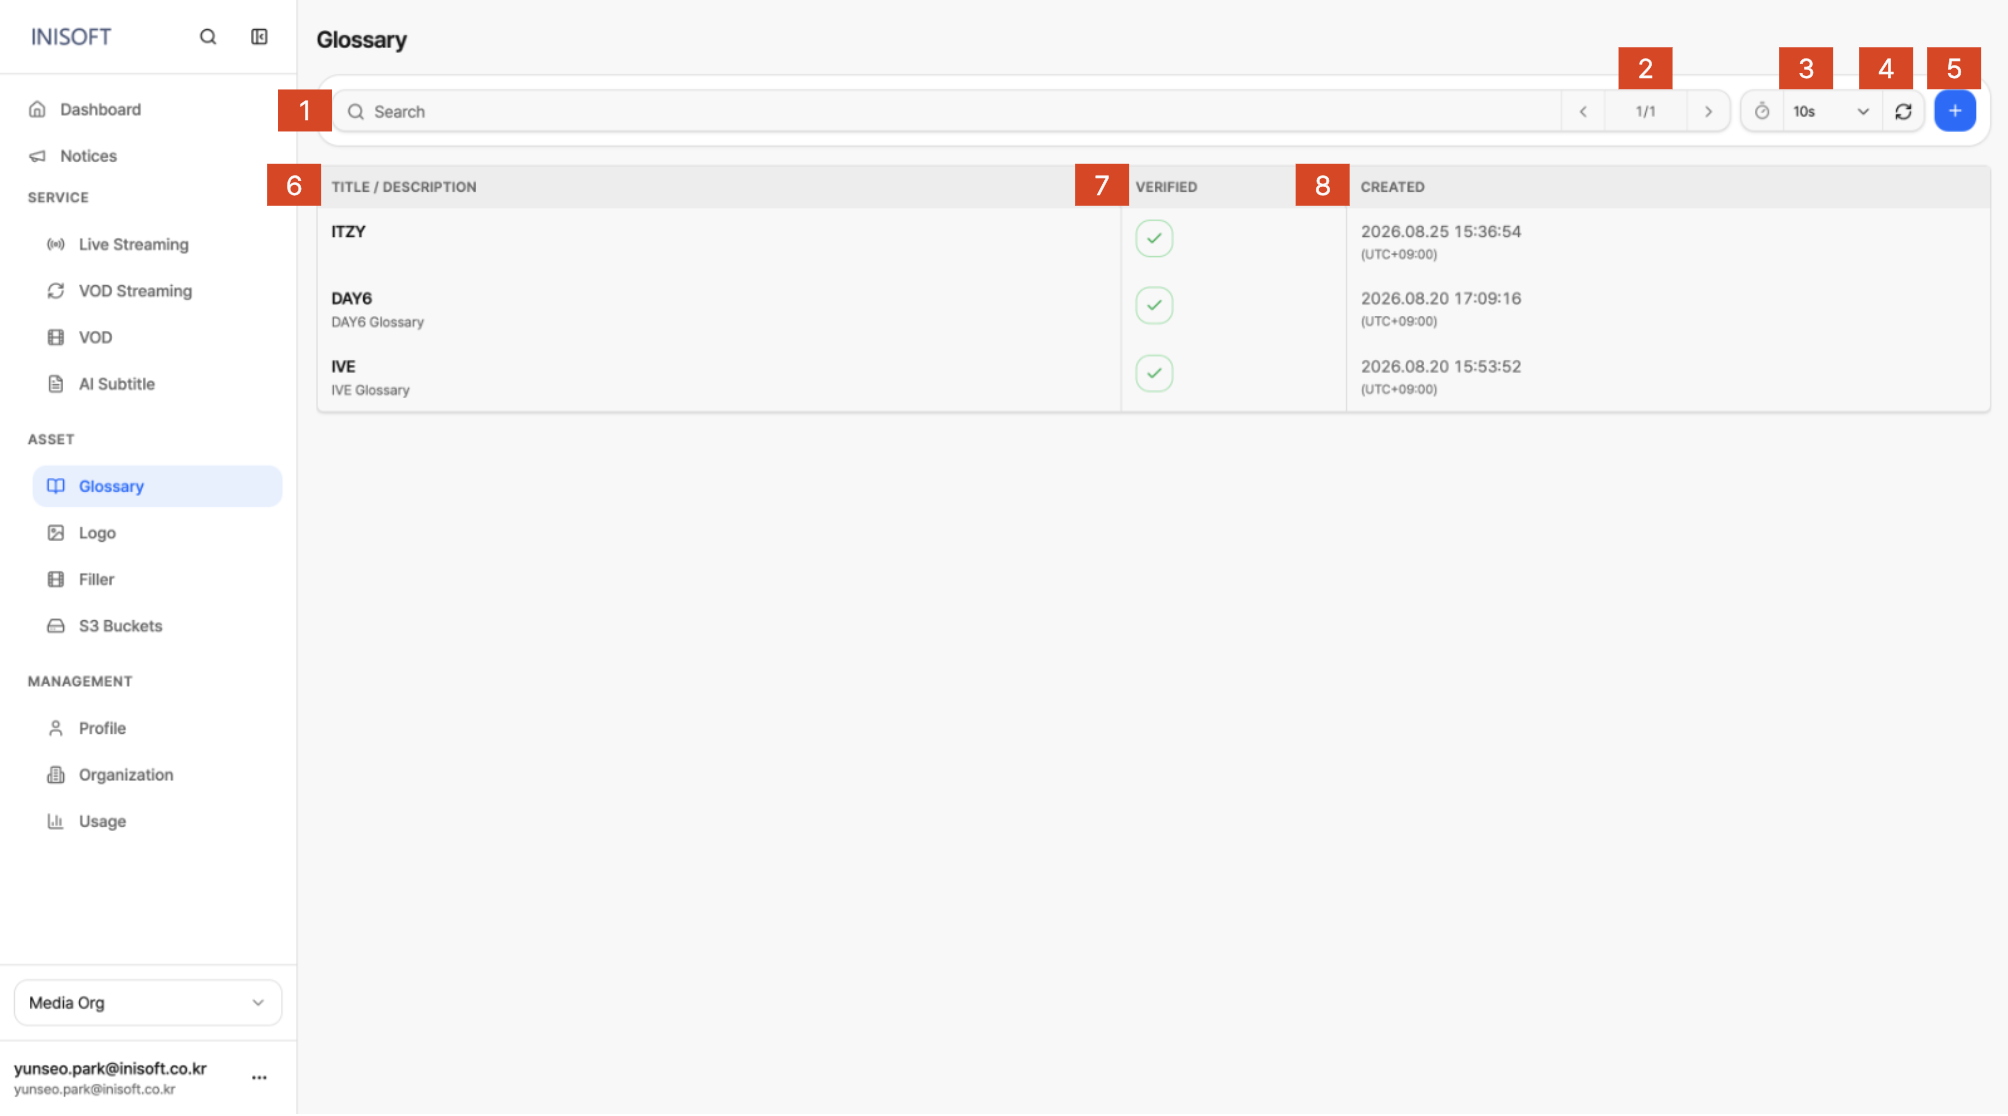Click the sidebar search magnifier icon
Viewport: 2008px width, 1116px height.
[208, 37]
